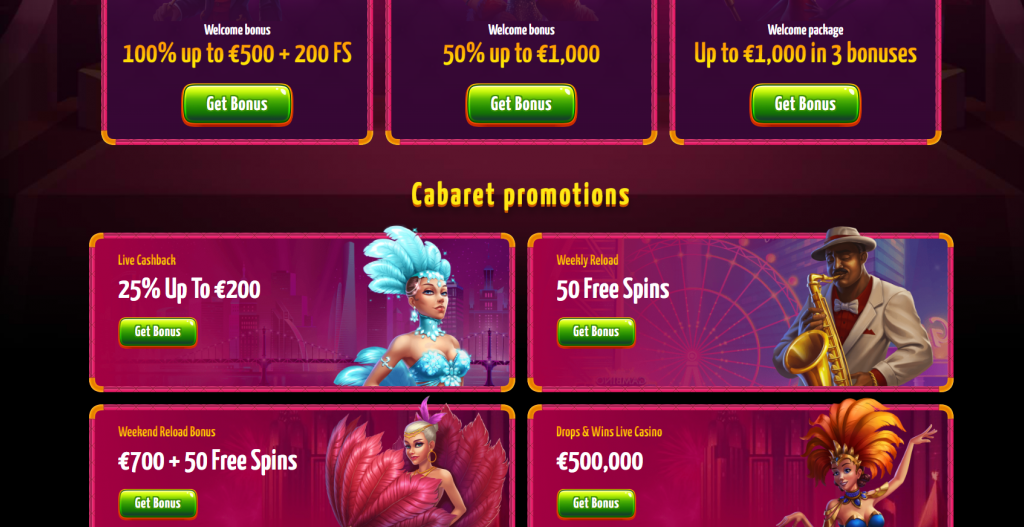The image size is (1024, 527).
Task: Select the Live Cashback label
Action: tap(147, 260)
